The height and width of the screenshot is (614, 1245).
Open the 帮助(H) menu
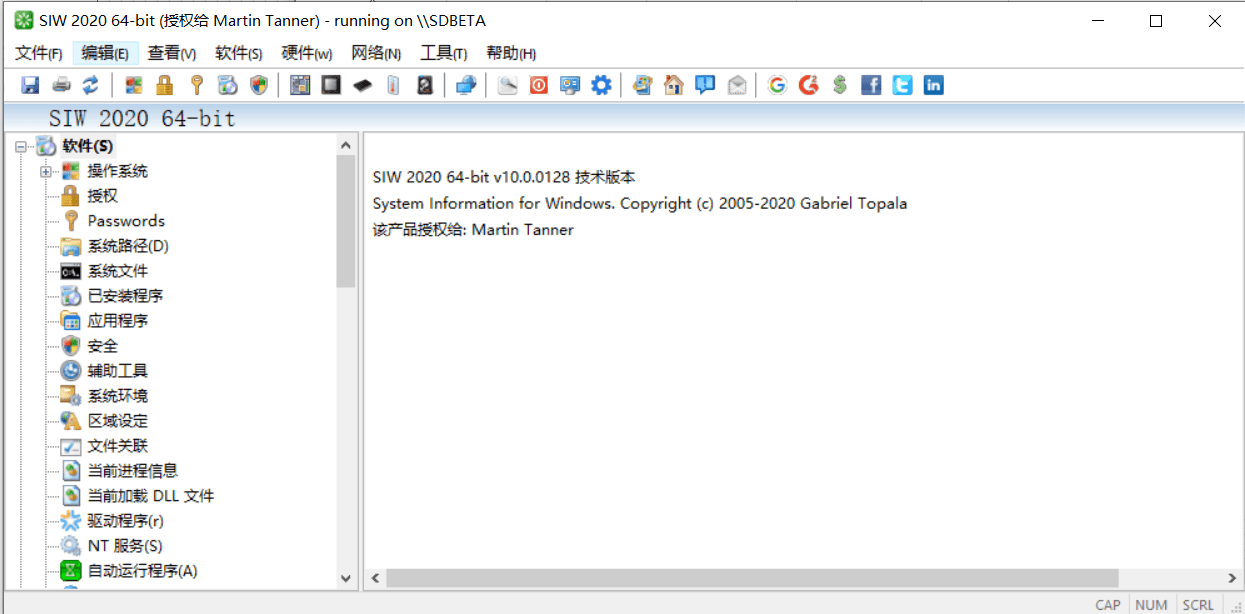510,53
